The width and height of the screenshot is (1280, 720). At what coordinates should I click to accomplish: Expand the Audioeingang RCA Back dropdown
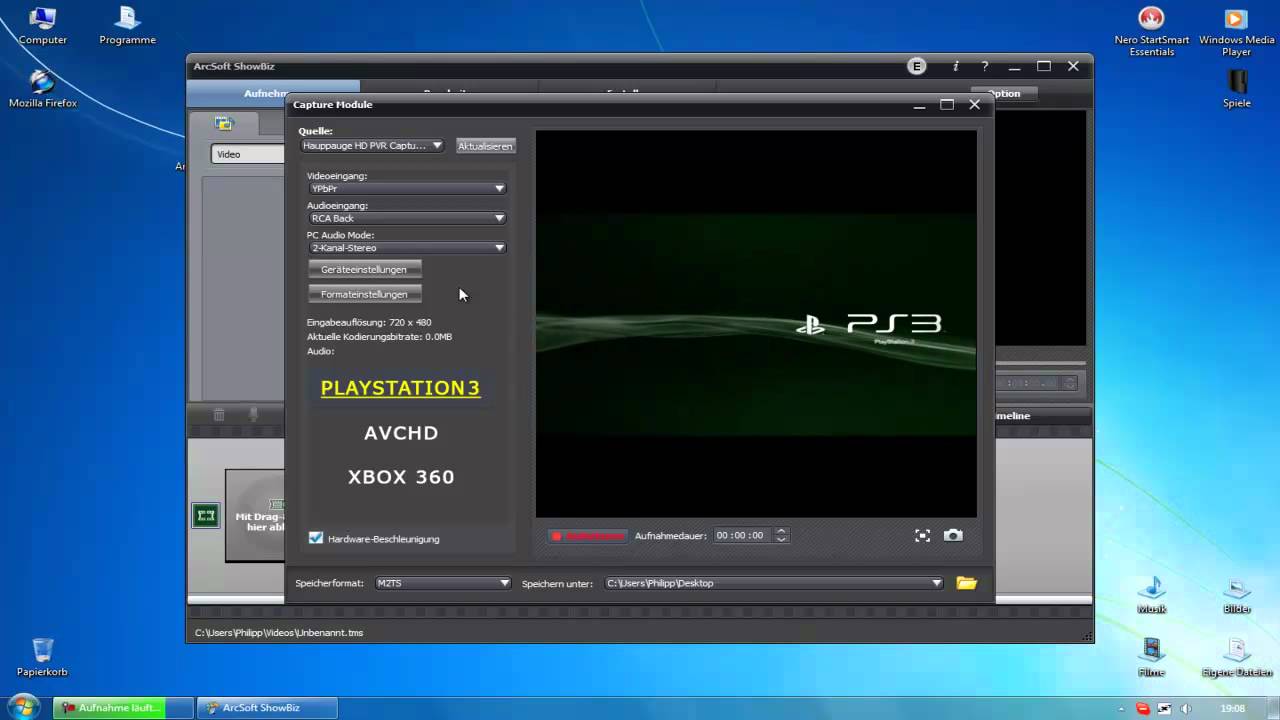407,218
